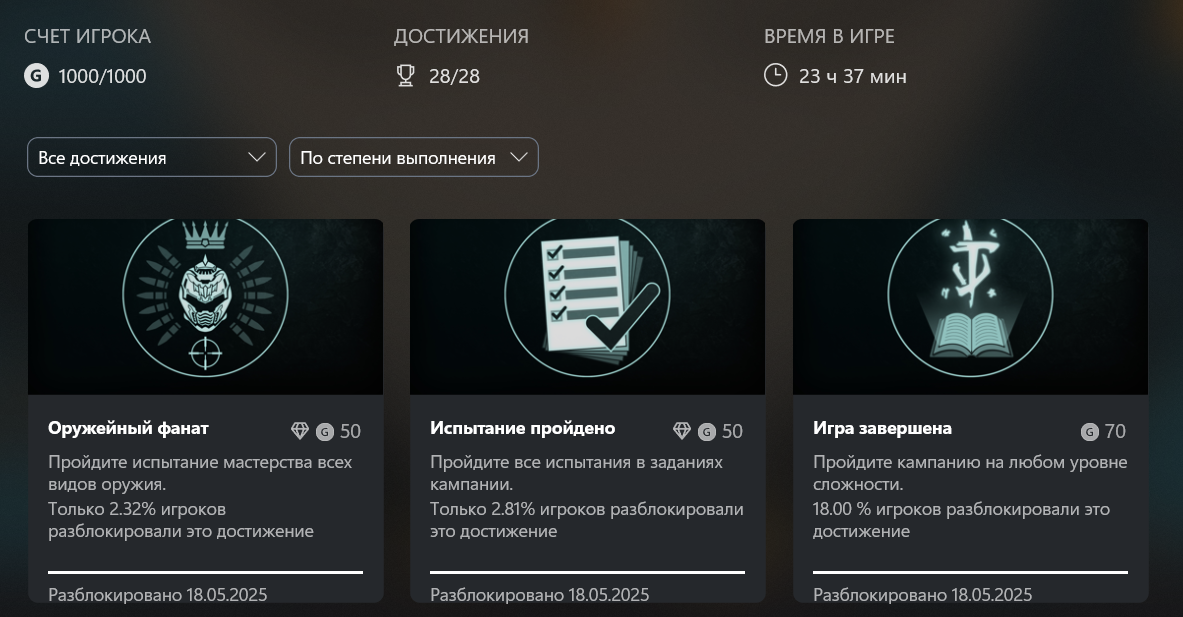Open the Игра завершена book achievement image
This screenshot has height=617, width=1183.
pyautogui.click(x=970, y=306)
